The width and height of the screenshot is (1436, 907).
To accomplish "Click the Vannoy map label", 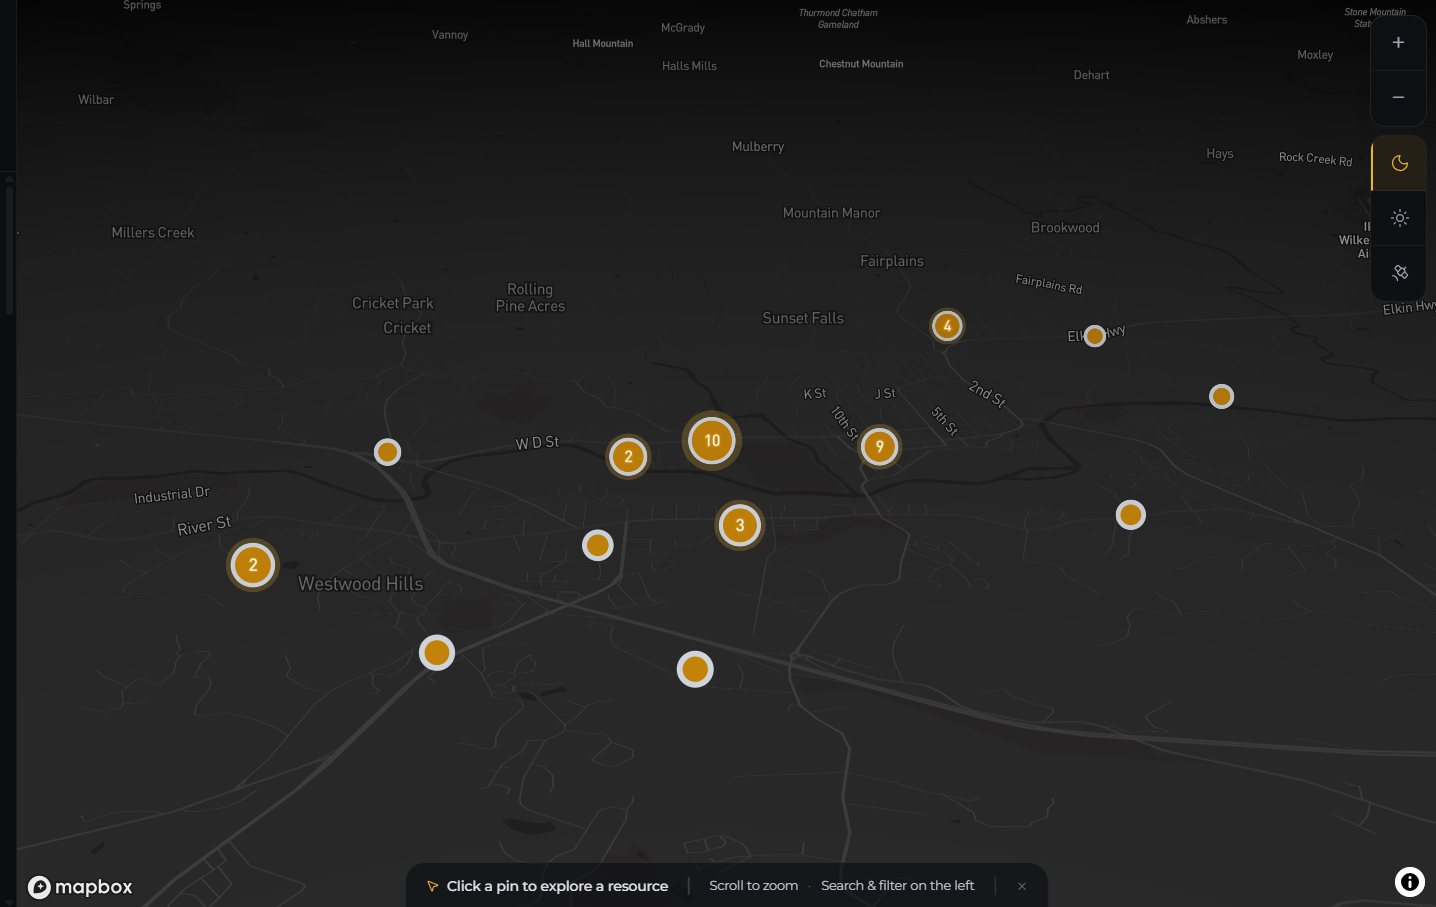I will pyautogui.click(x=450, y=35).
